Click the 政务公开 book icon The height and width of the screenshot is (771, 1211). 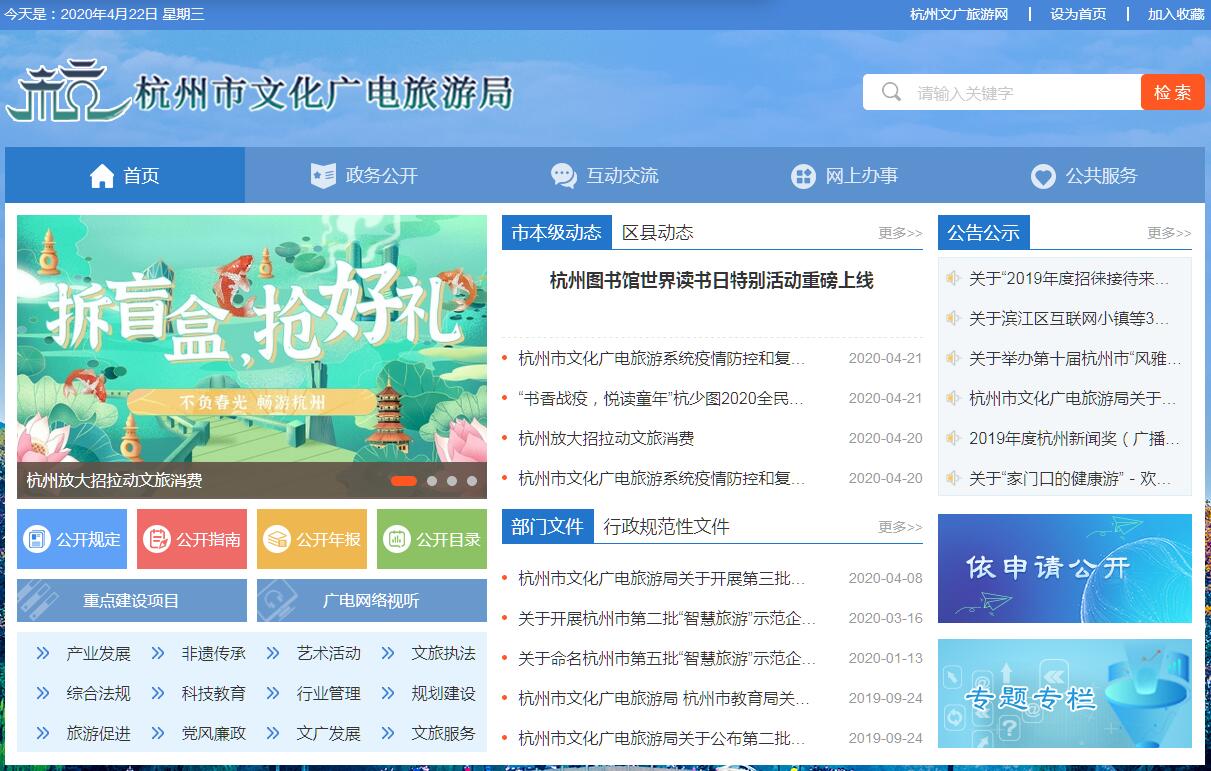pos(323,176)
